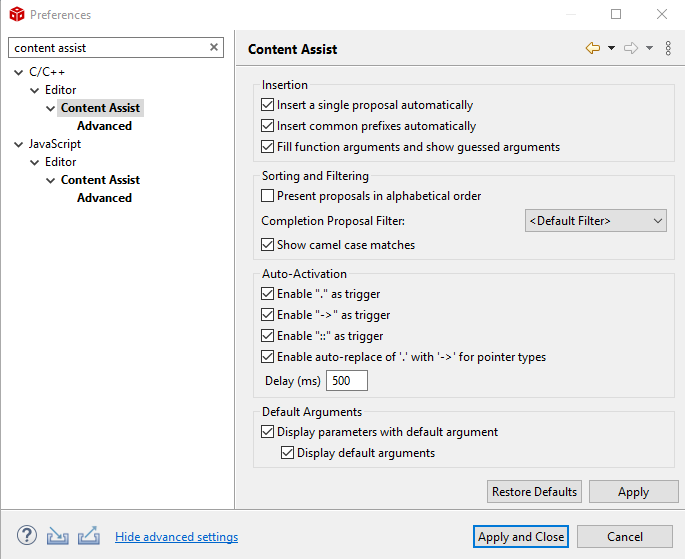Enable Present proposals in alphabetical order
The width and height of the screenshot is (685, 559).
(267, 196)
